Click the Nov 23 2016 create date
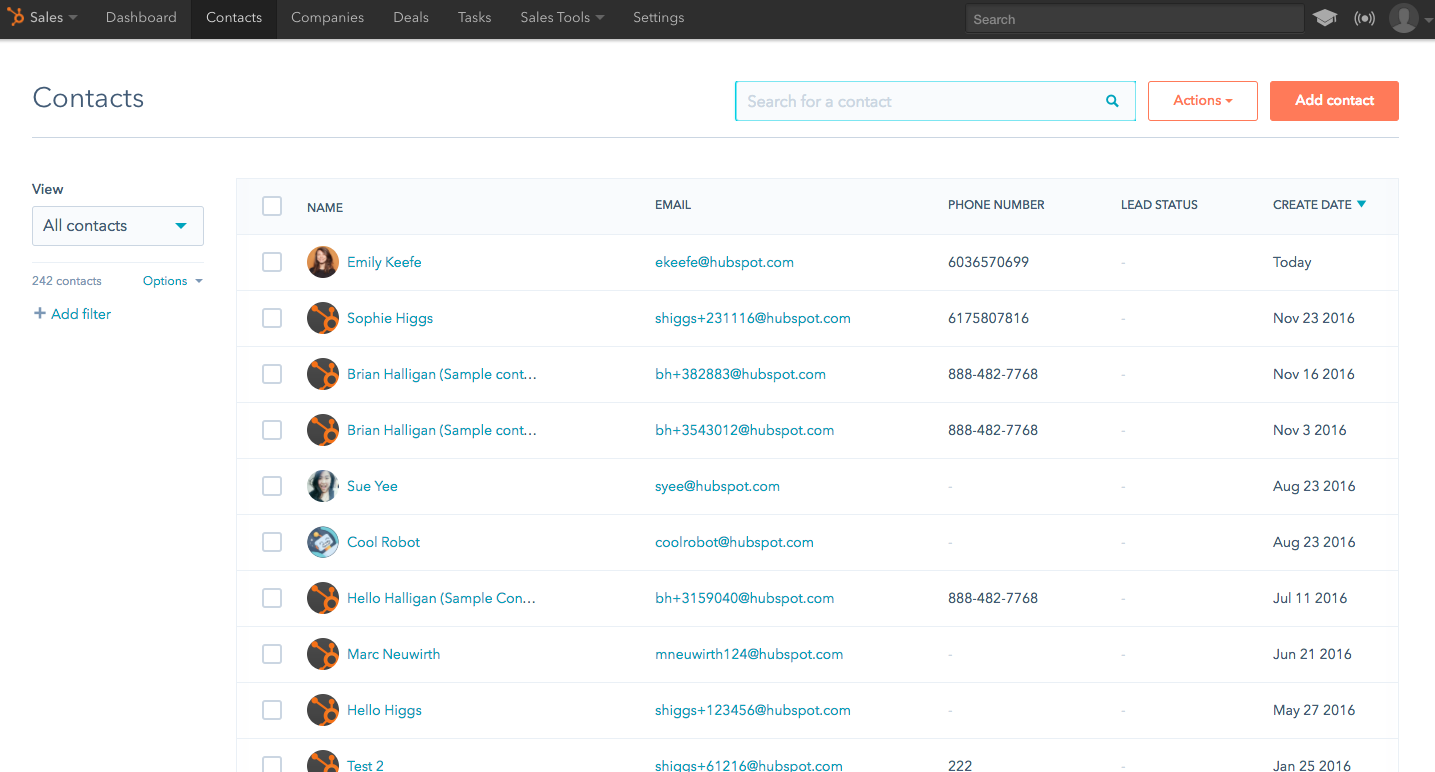Screen dimensions: 1435x772 click(1314, 318)
